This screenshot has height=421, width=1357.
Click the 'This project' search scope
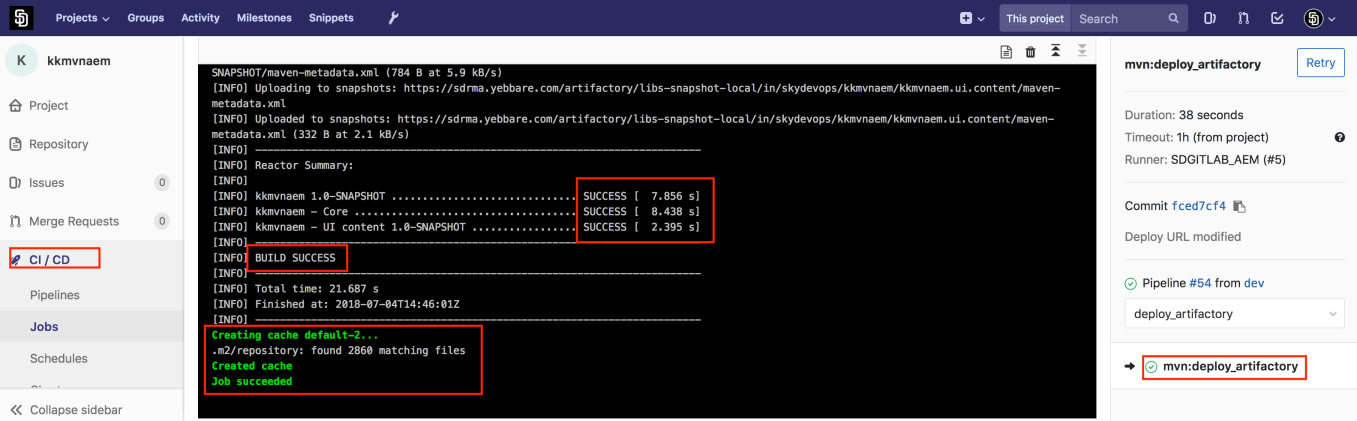pos(1035,18)
